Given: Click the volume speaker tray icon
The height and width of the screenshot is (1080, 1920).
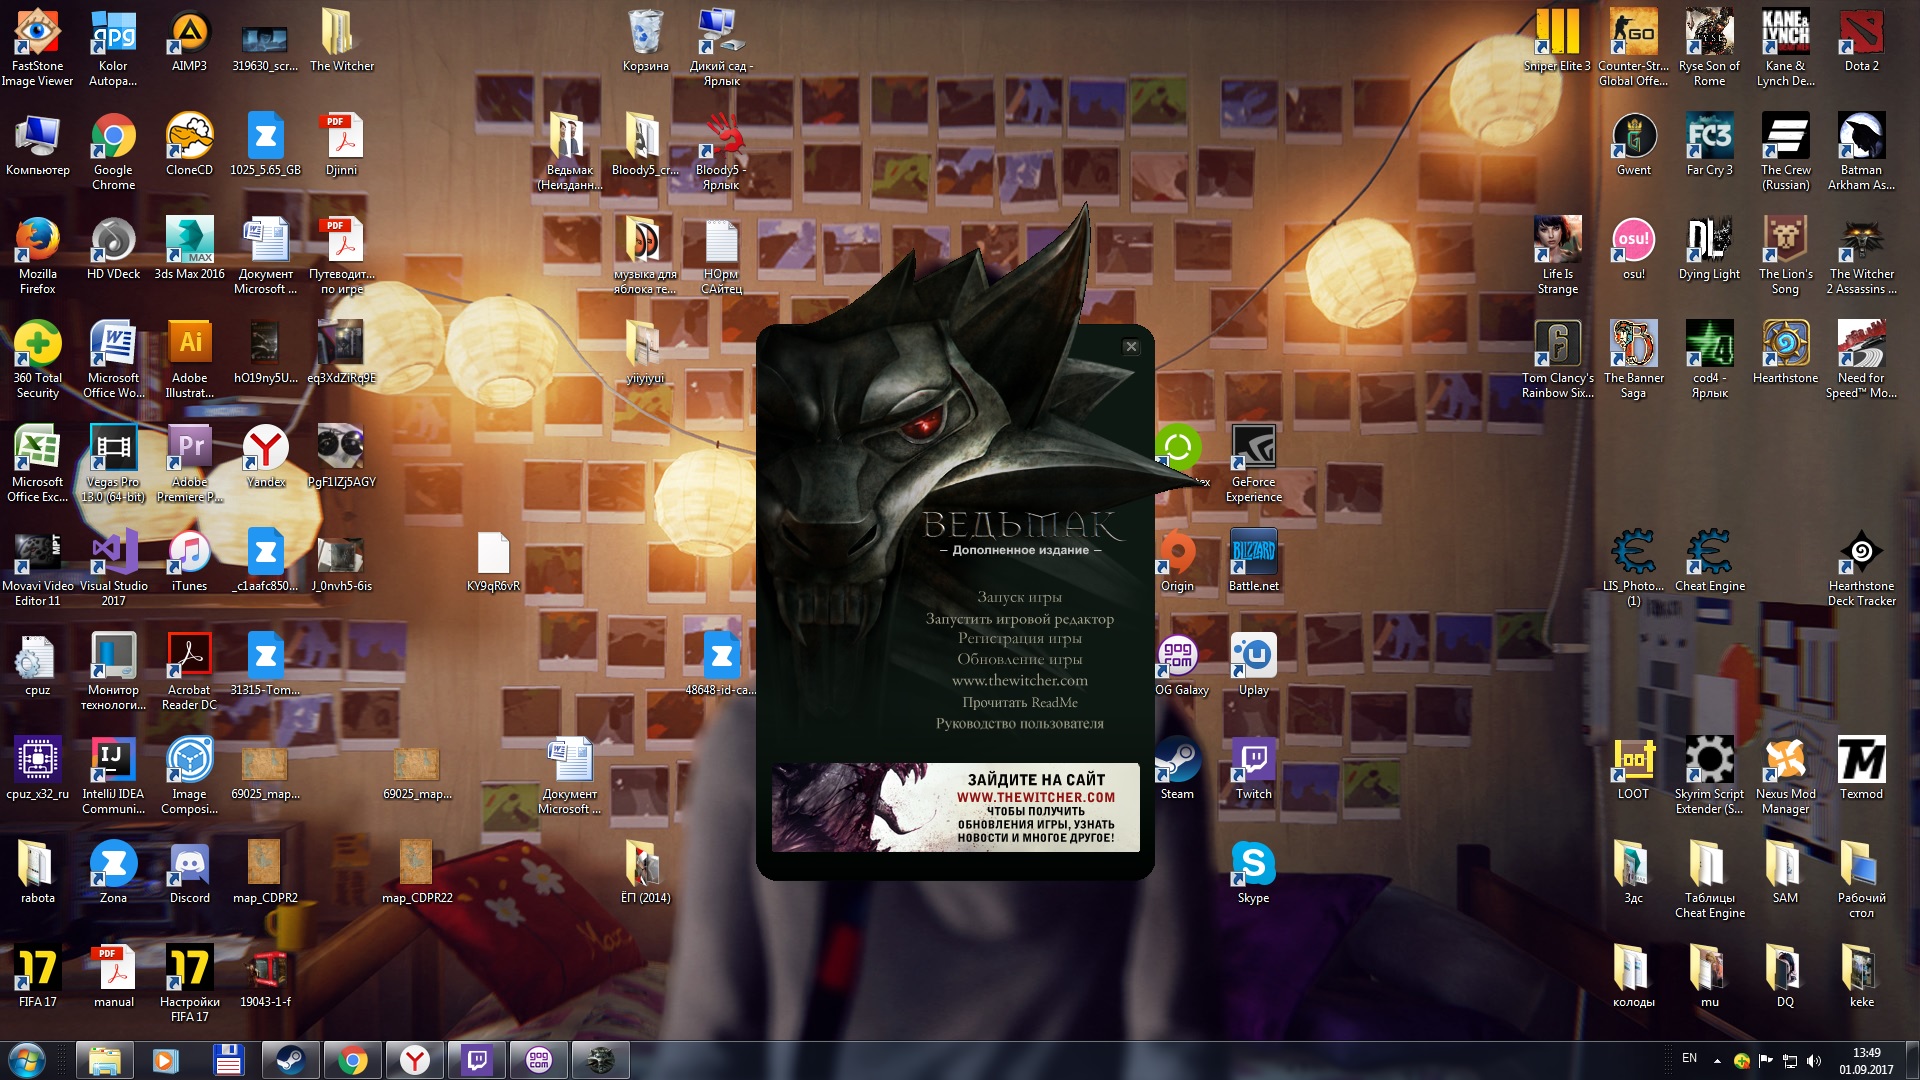Looking at the screenshot, I should pos(1814,1061).
